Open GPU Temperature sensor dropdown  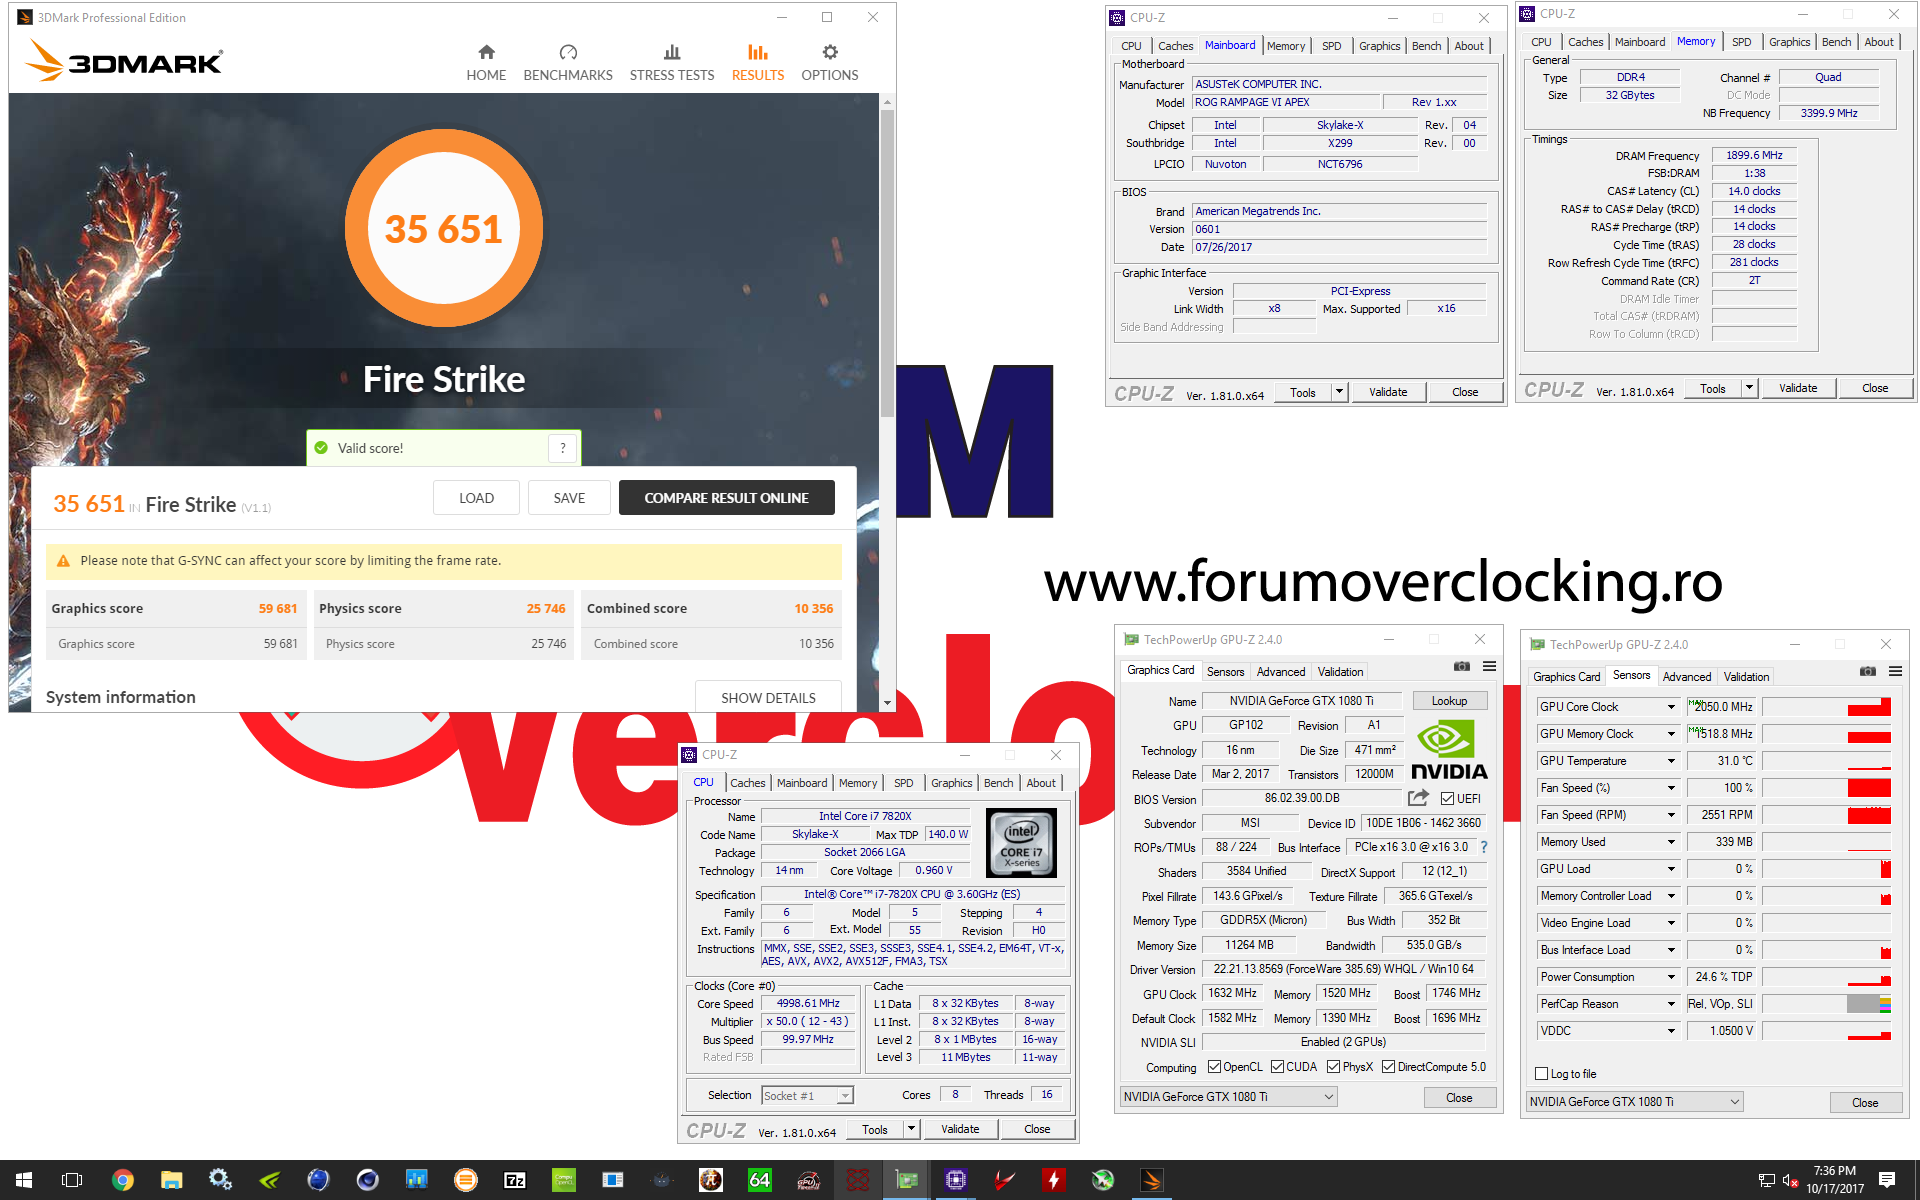click(1670, 761)
